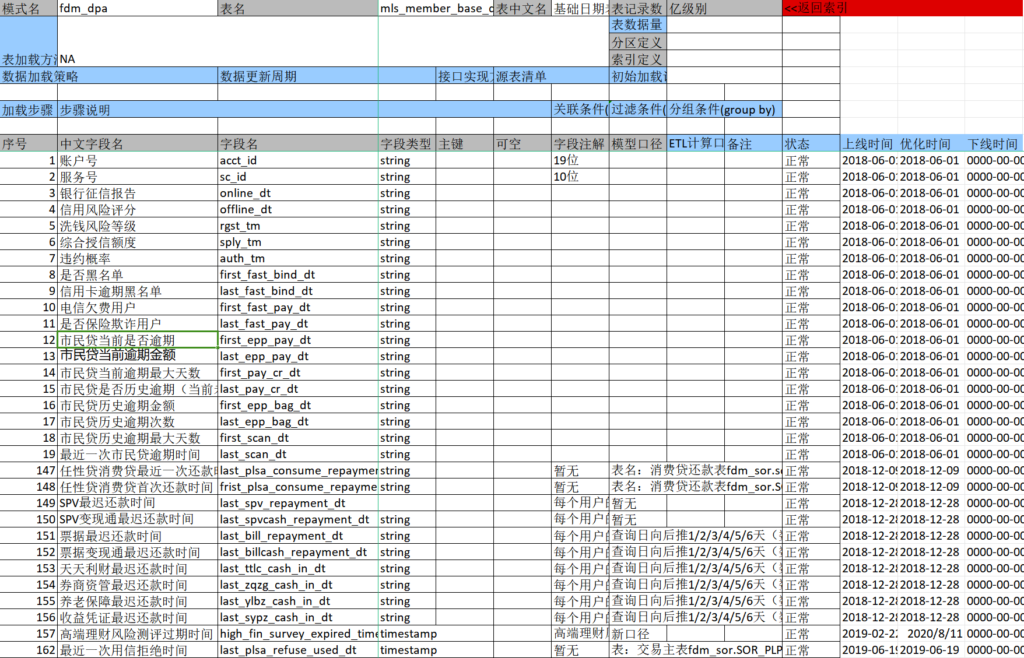Click the 2020/8/11 optimization date cell
Viewport: 1024px width, 658px height.
(926, 634)
